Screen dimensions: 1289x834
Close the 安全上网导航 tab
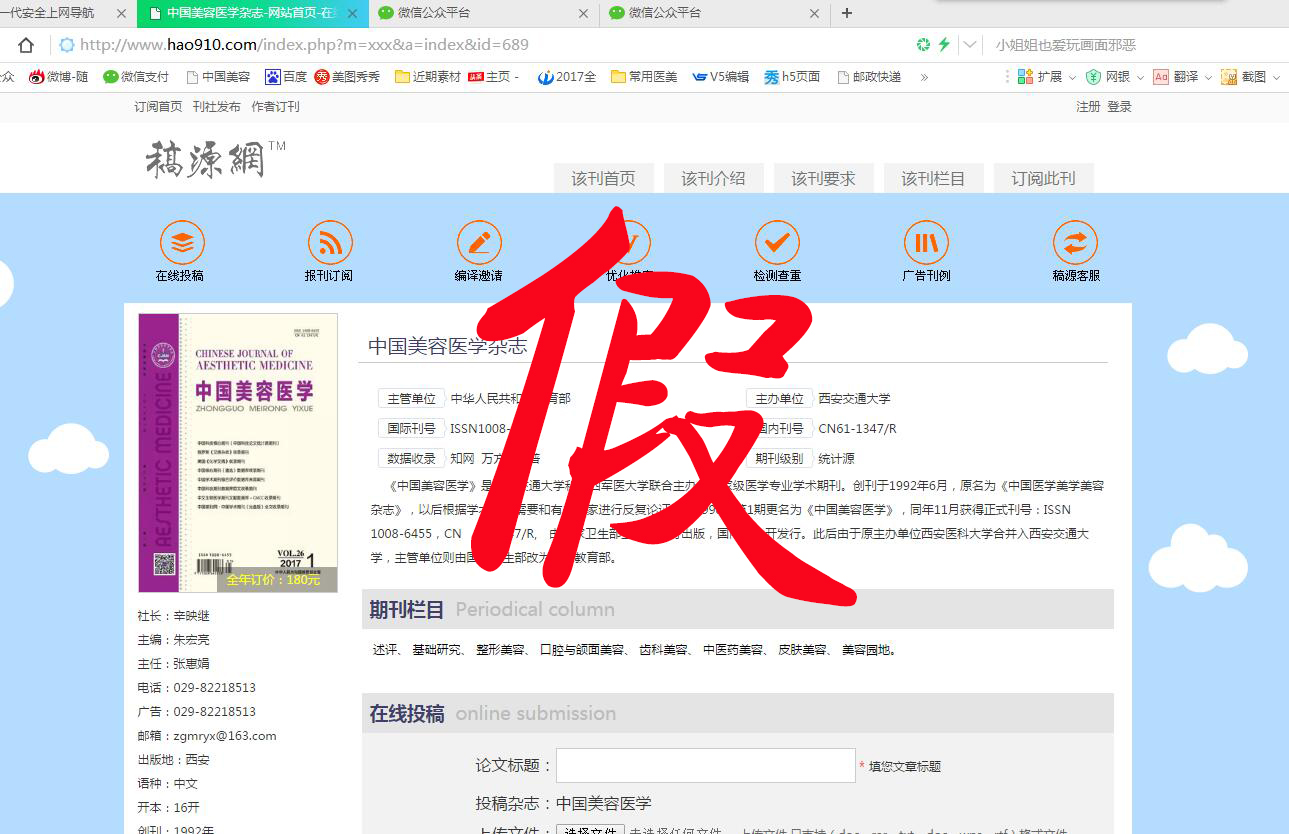pyautogui.click(x=121, y=14)
